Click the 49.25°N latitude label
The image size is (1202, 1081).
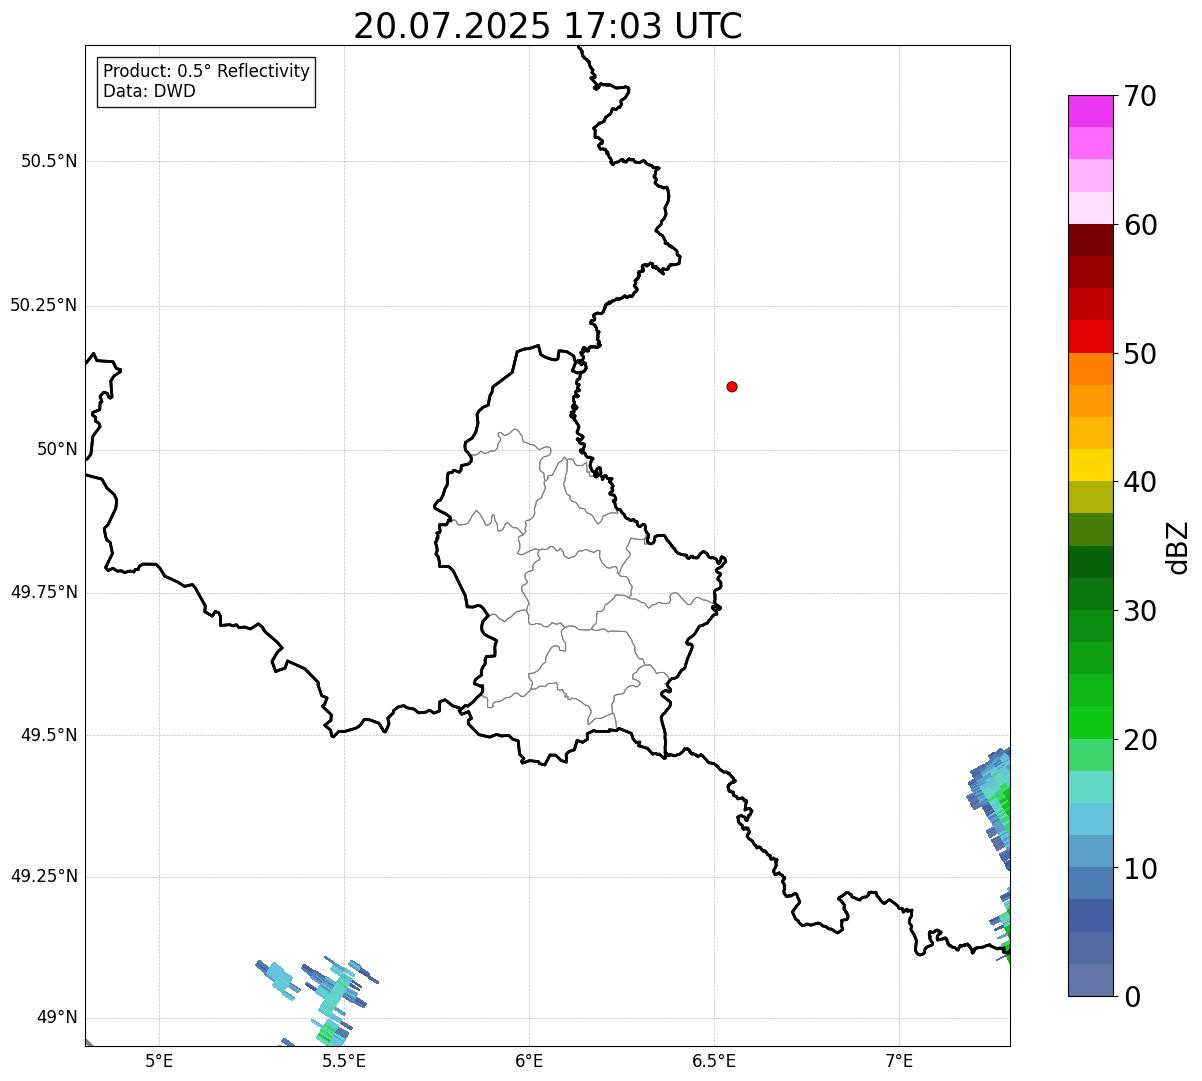43,877
